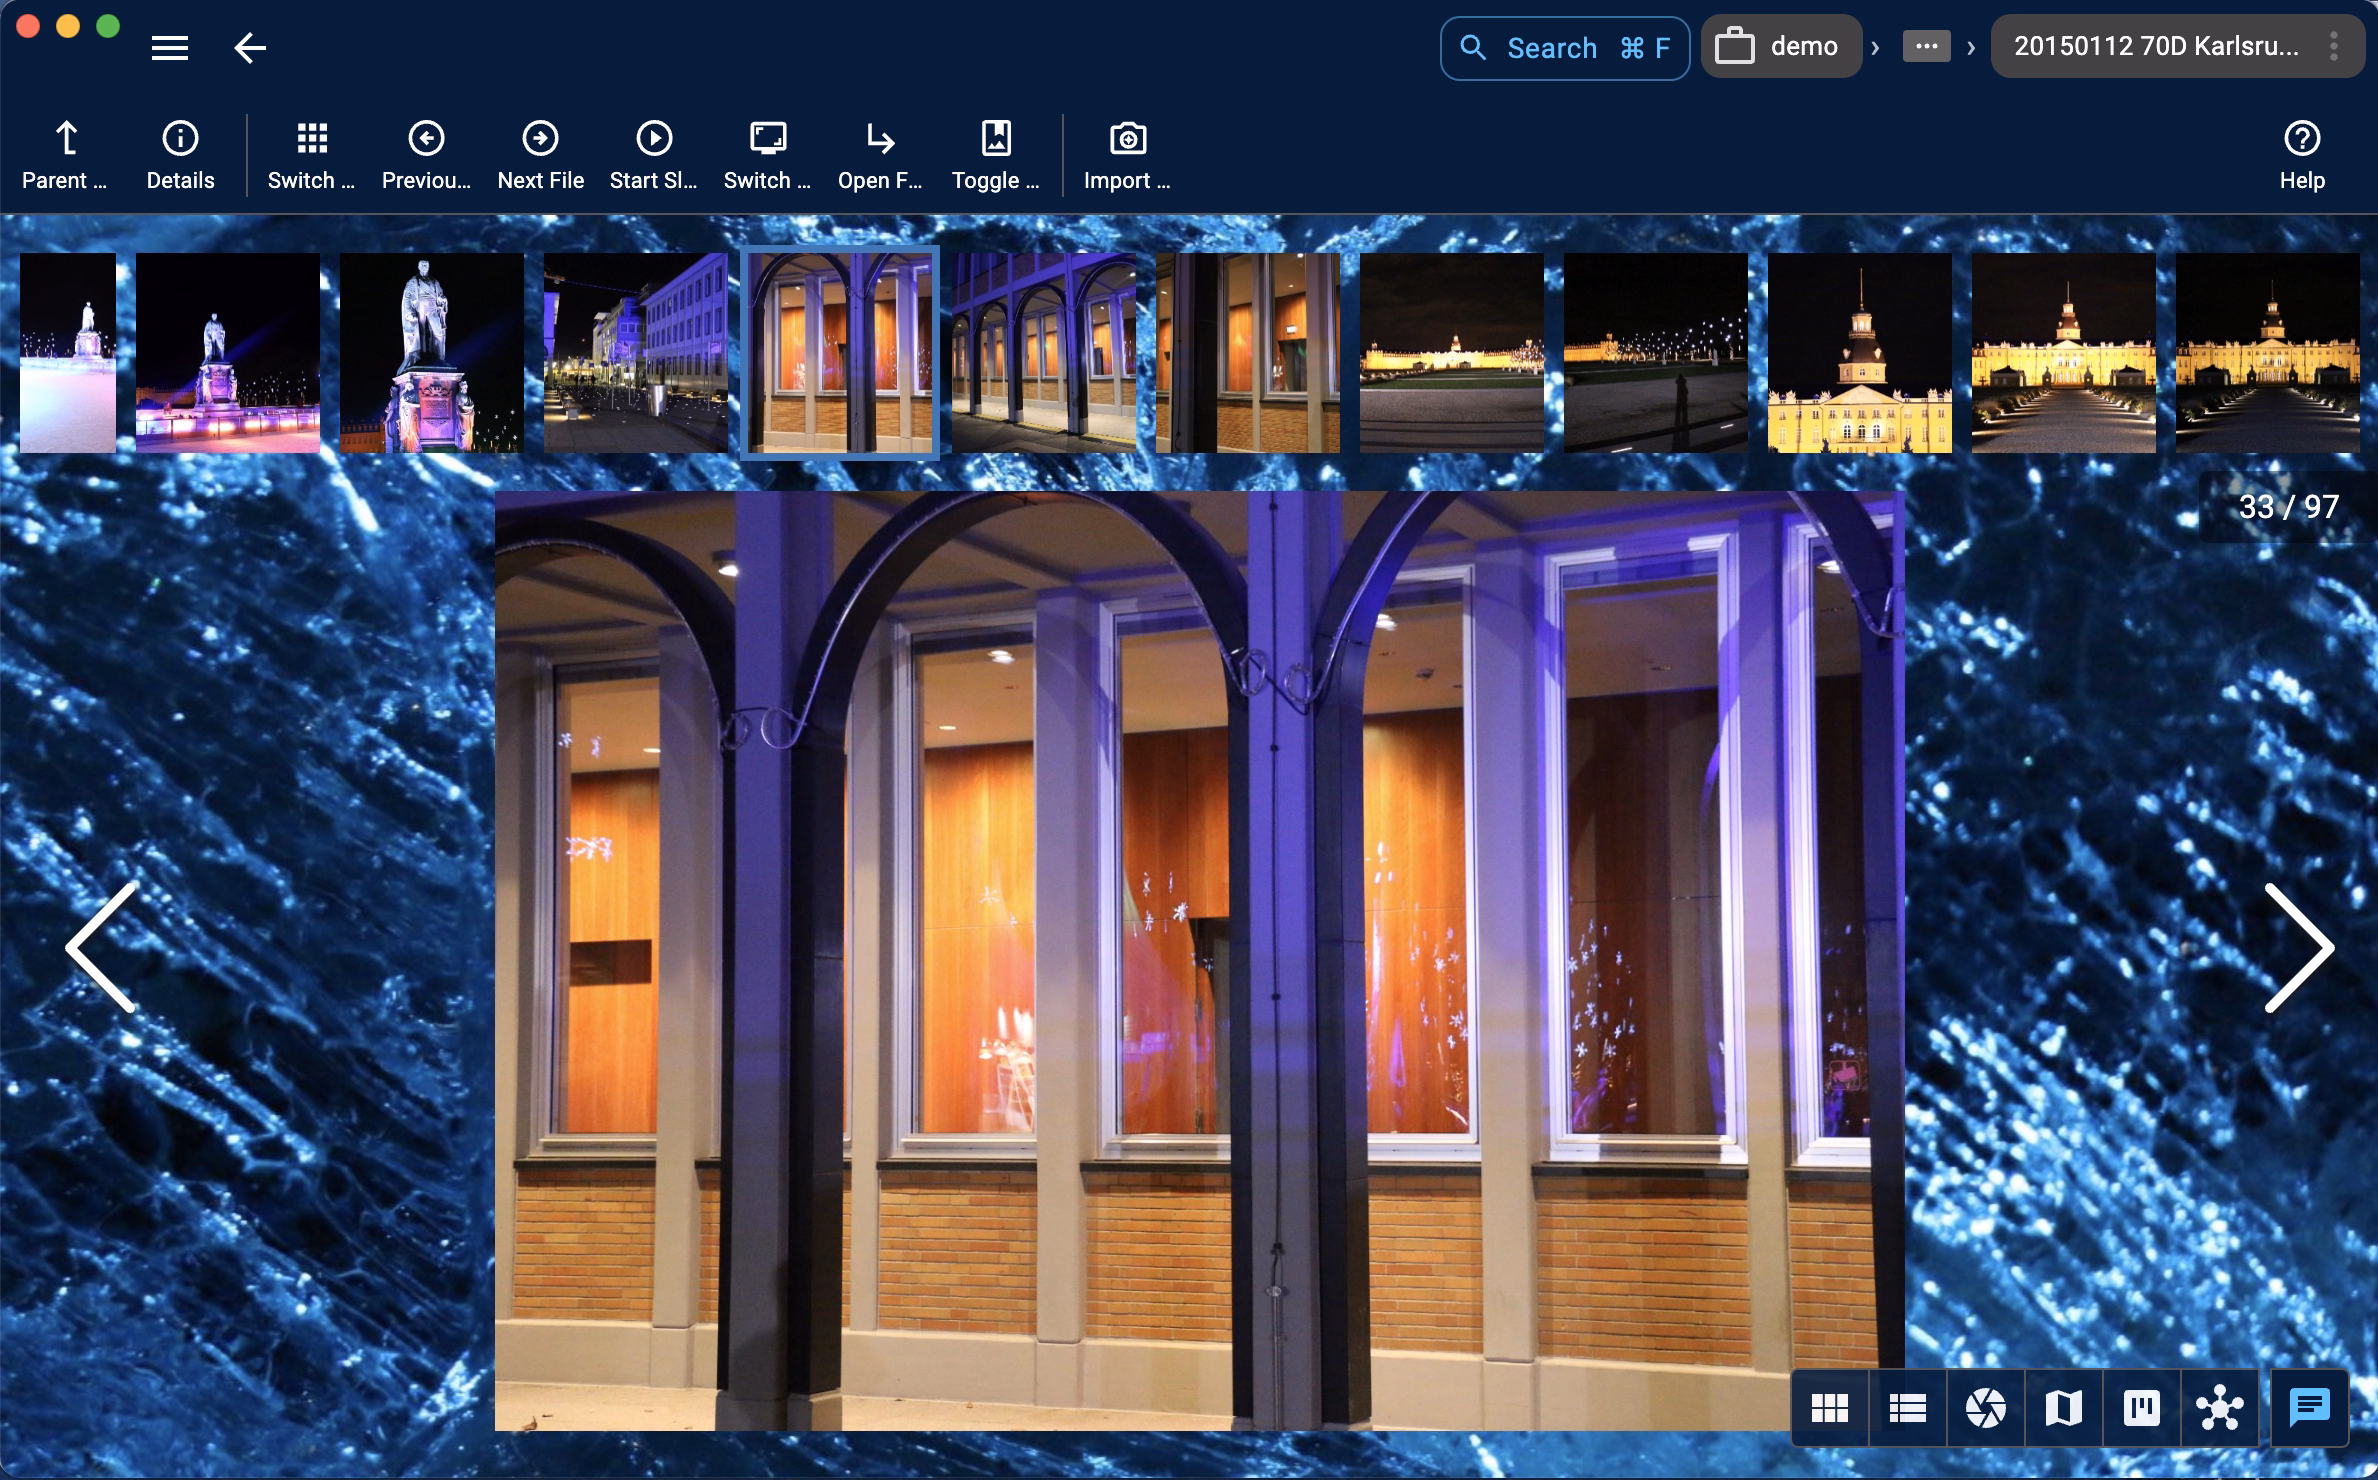Open the aperture/camera settings icon
2378x1480 pixels.
1984,1408
